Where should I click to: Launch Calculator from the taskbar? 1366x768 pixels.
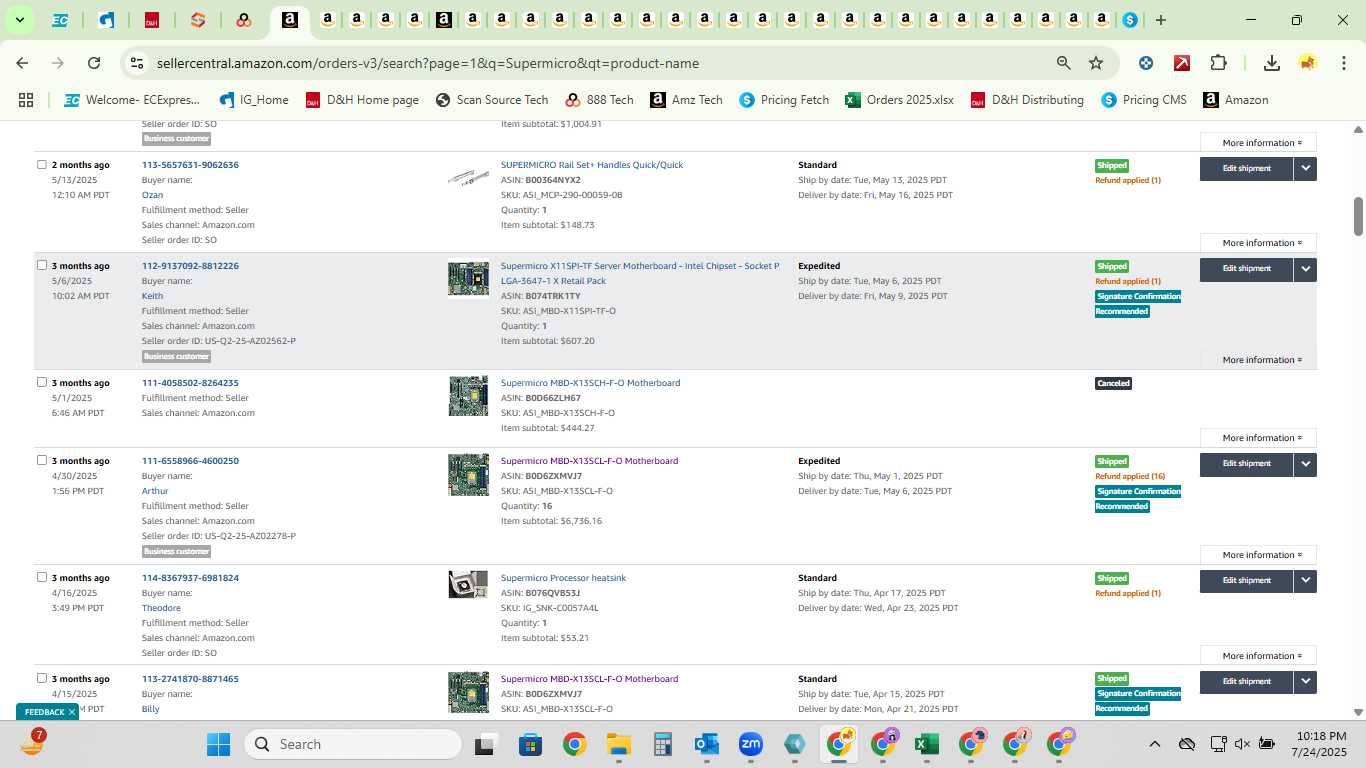coord(662,744)
